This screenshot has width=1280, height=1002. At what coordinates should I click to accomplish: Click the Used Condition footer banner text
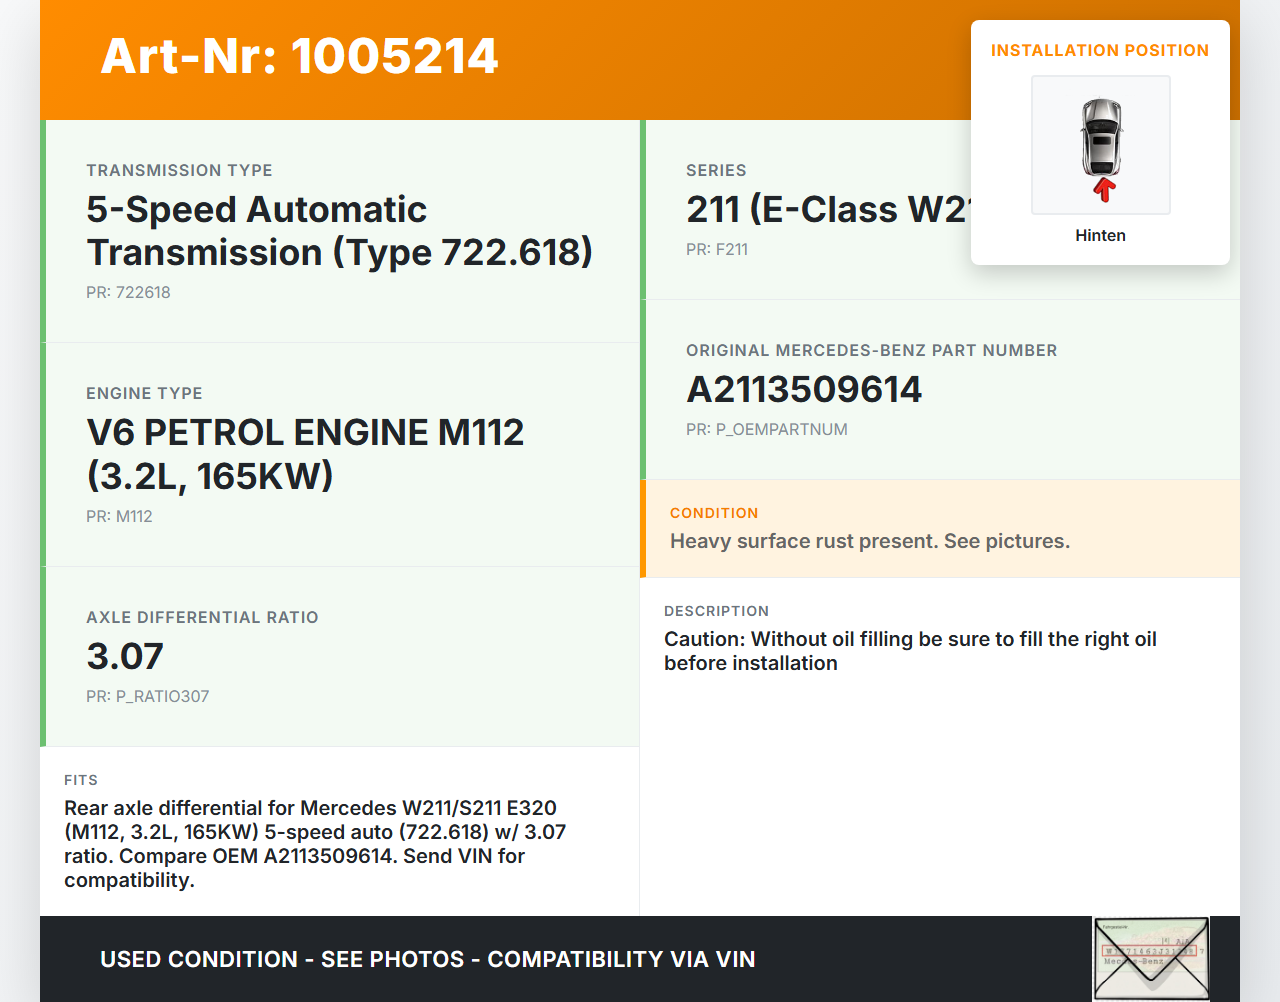427,959
